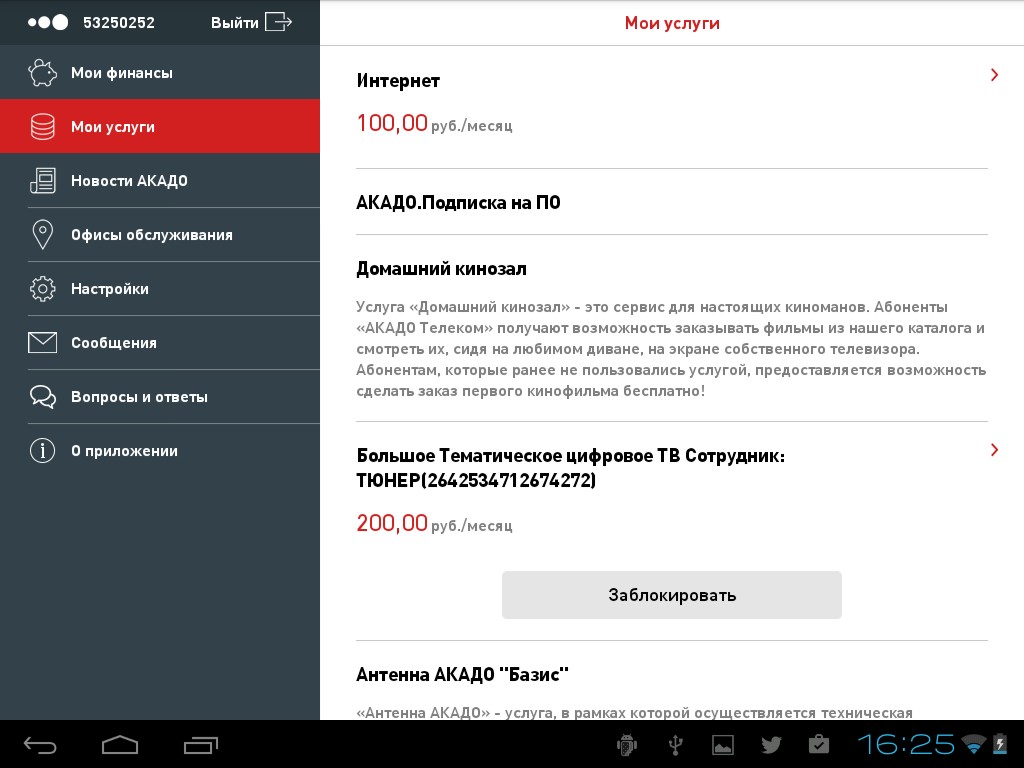This screenshot has height=768, width=1024.
Task: Tap the Wi-Fi signal icon
Action: [974, 744]
